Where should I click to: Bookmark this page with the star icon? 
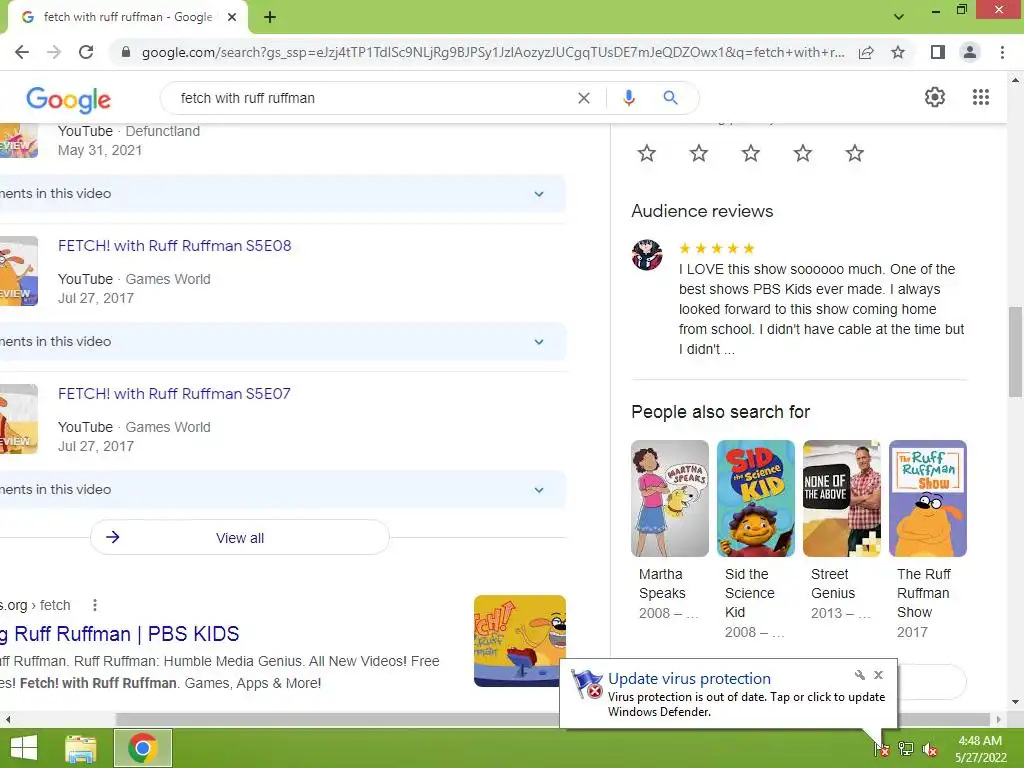click(898, 52)
